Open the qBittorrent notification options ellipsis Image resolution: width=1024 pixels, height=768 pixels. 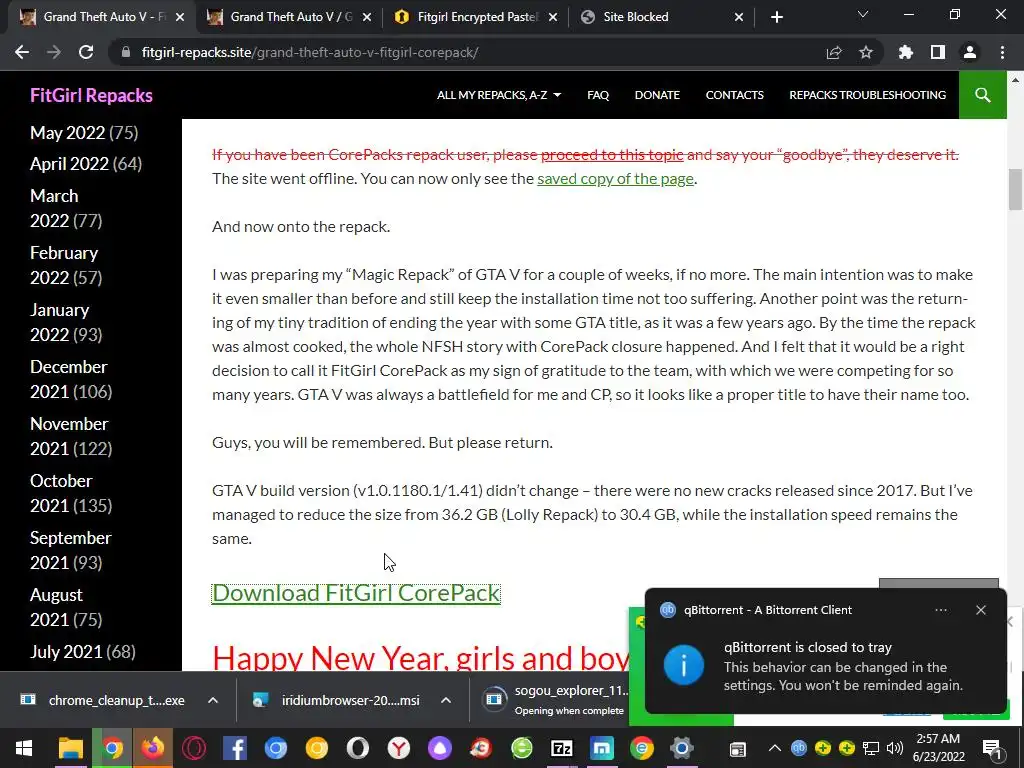(941, 610)
